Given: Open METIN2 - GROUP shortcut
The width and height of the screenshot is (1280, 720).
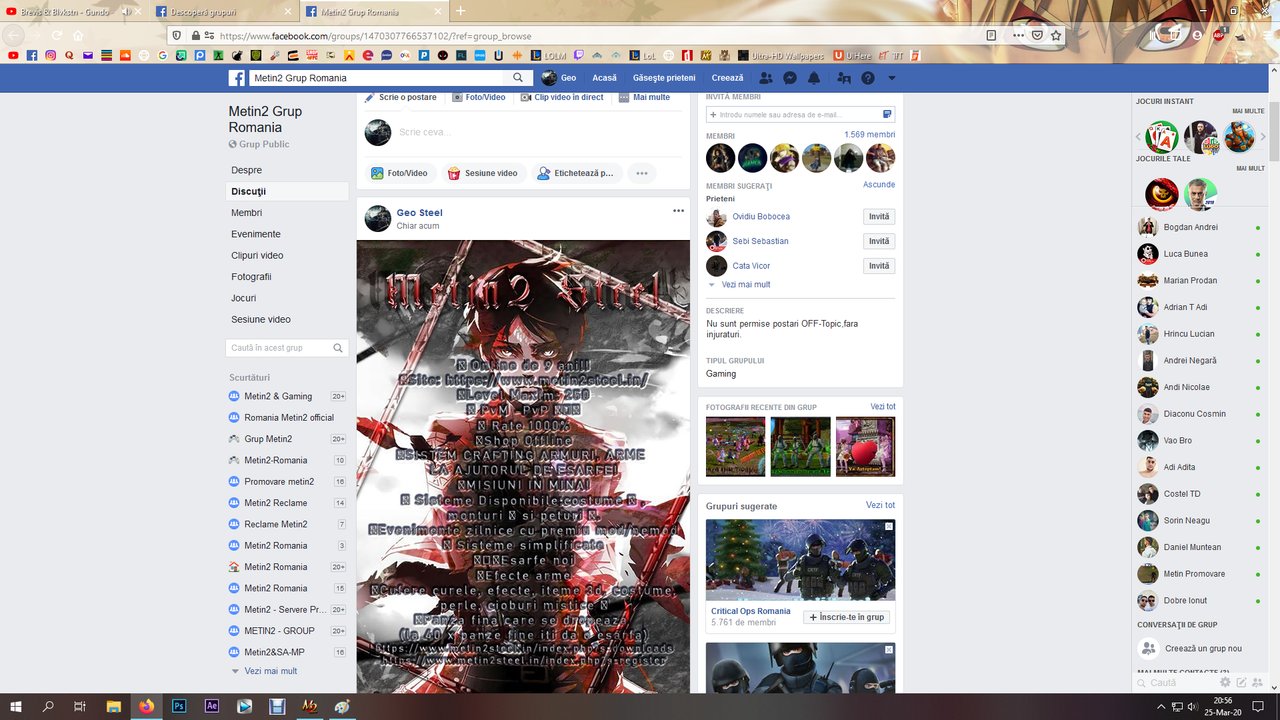Looking at the screenshot, I should click(x=279, y=631).
